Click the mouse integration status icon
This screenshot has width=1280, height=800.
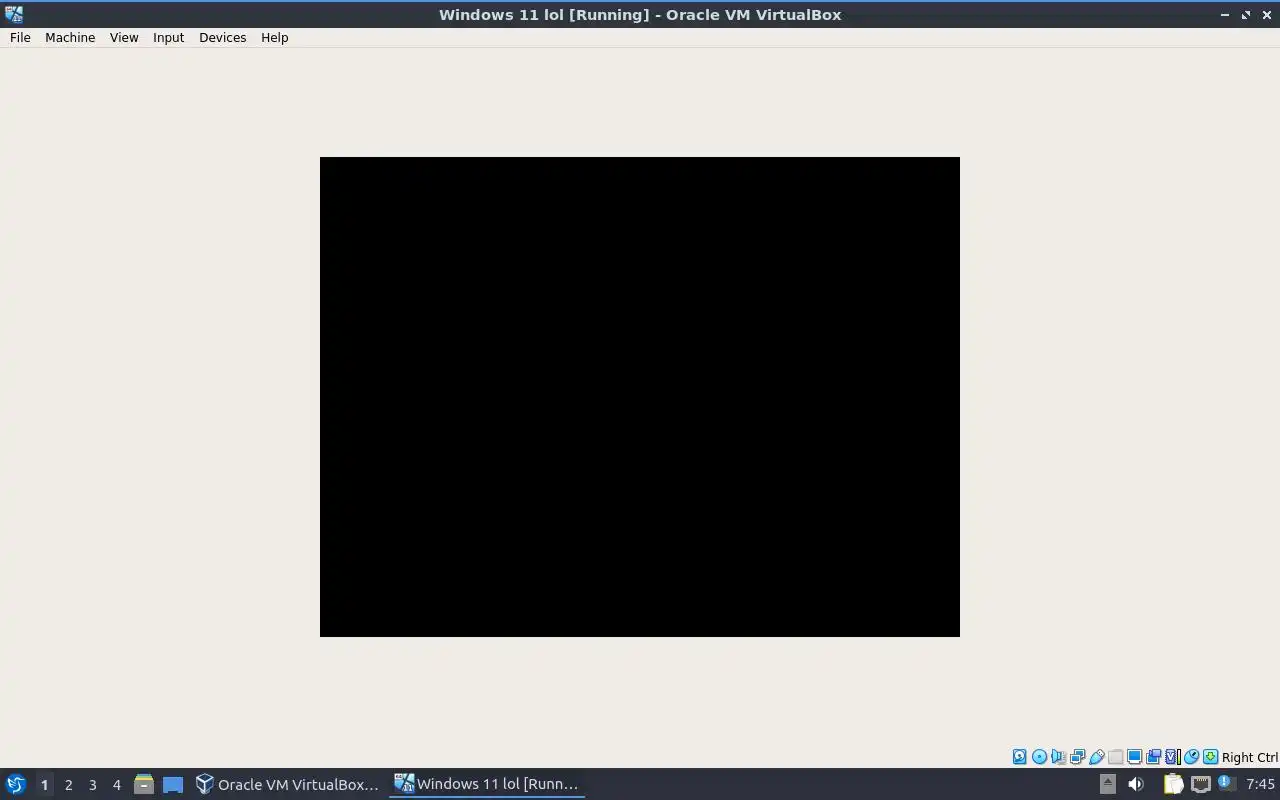1191,757
